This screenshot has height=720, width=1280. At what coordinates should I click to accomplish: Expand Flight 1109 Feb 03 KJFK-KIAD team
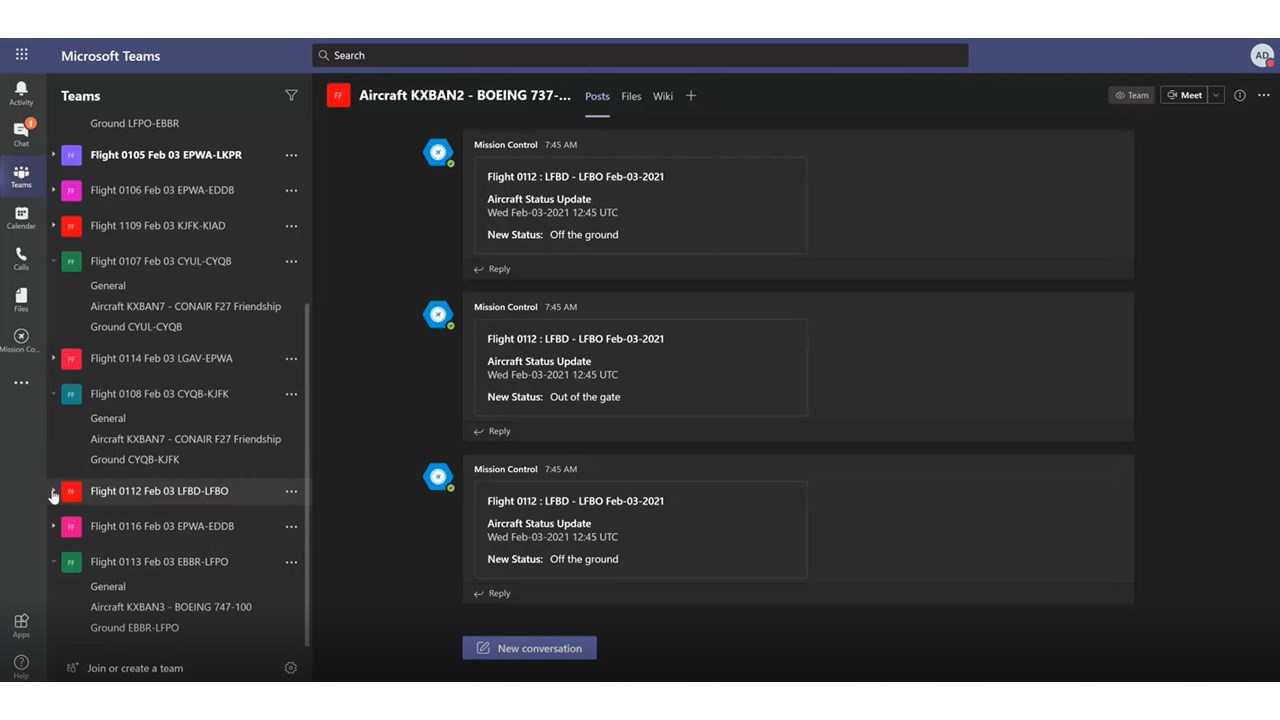coord(54,226)
